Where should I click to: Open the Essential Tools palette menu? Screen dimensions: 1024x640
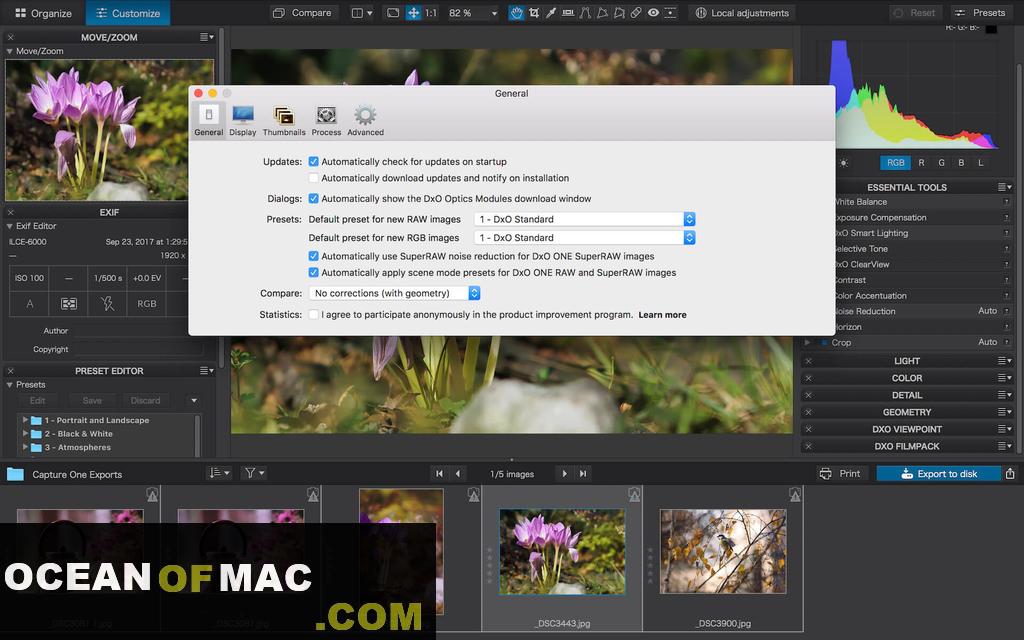coord(1004,187)
